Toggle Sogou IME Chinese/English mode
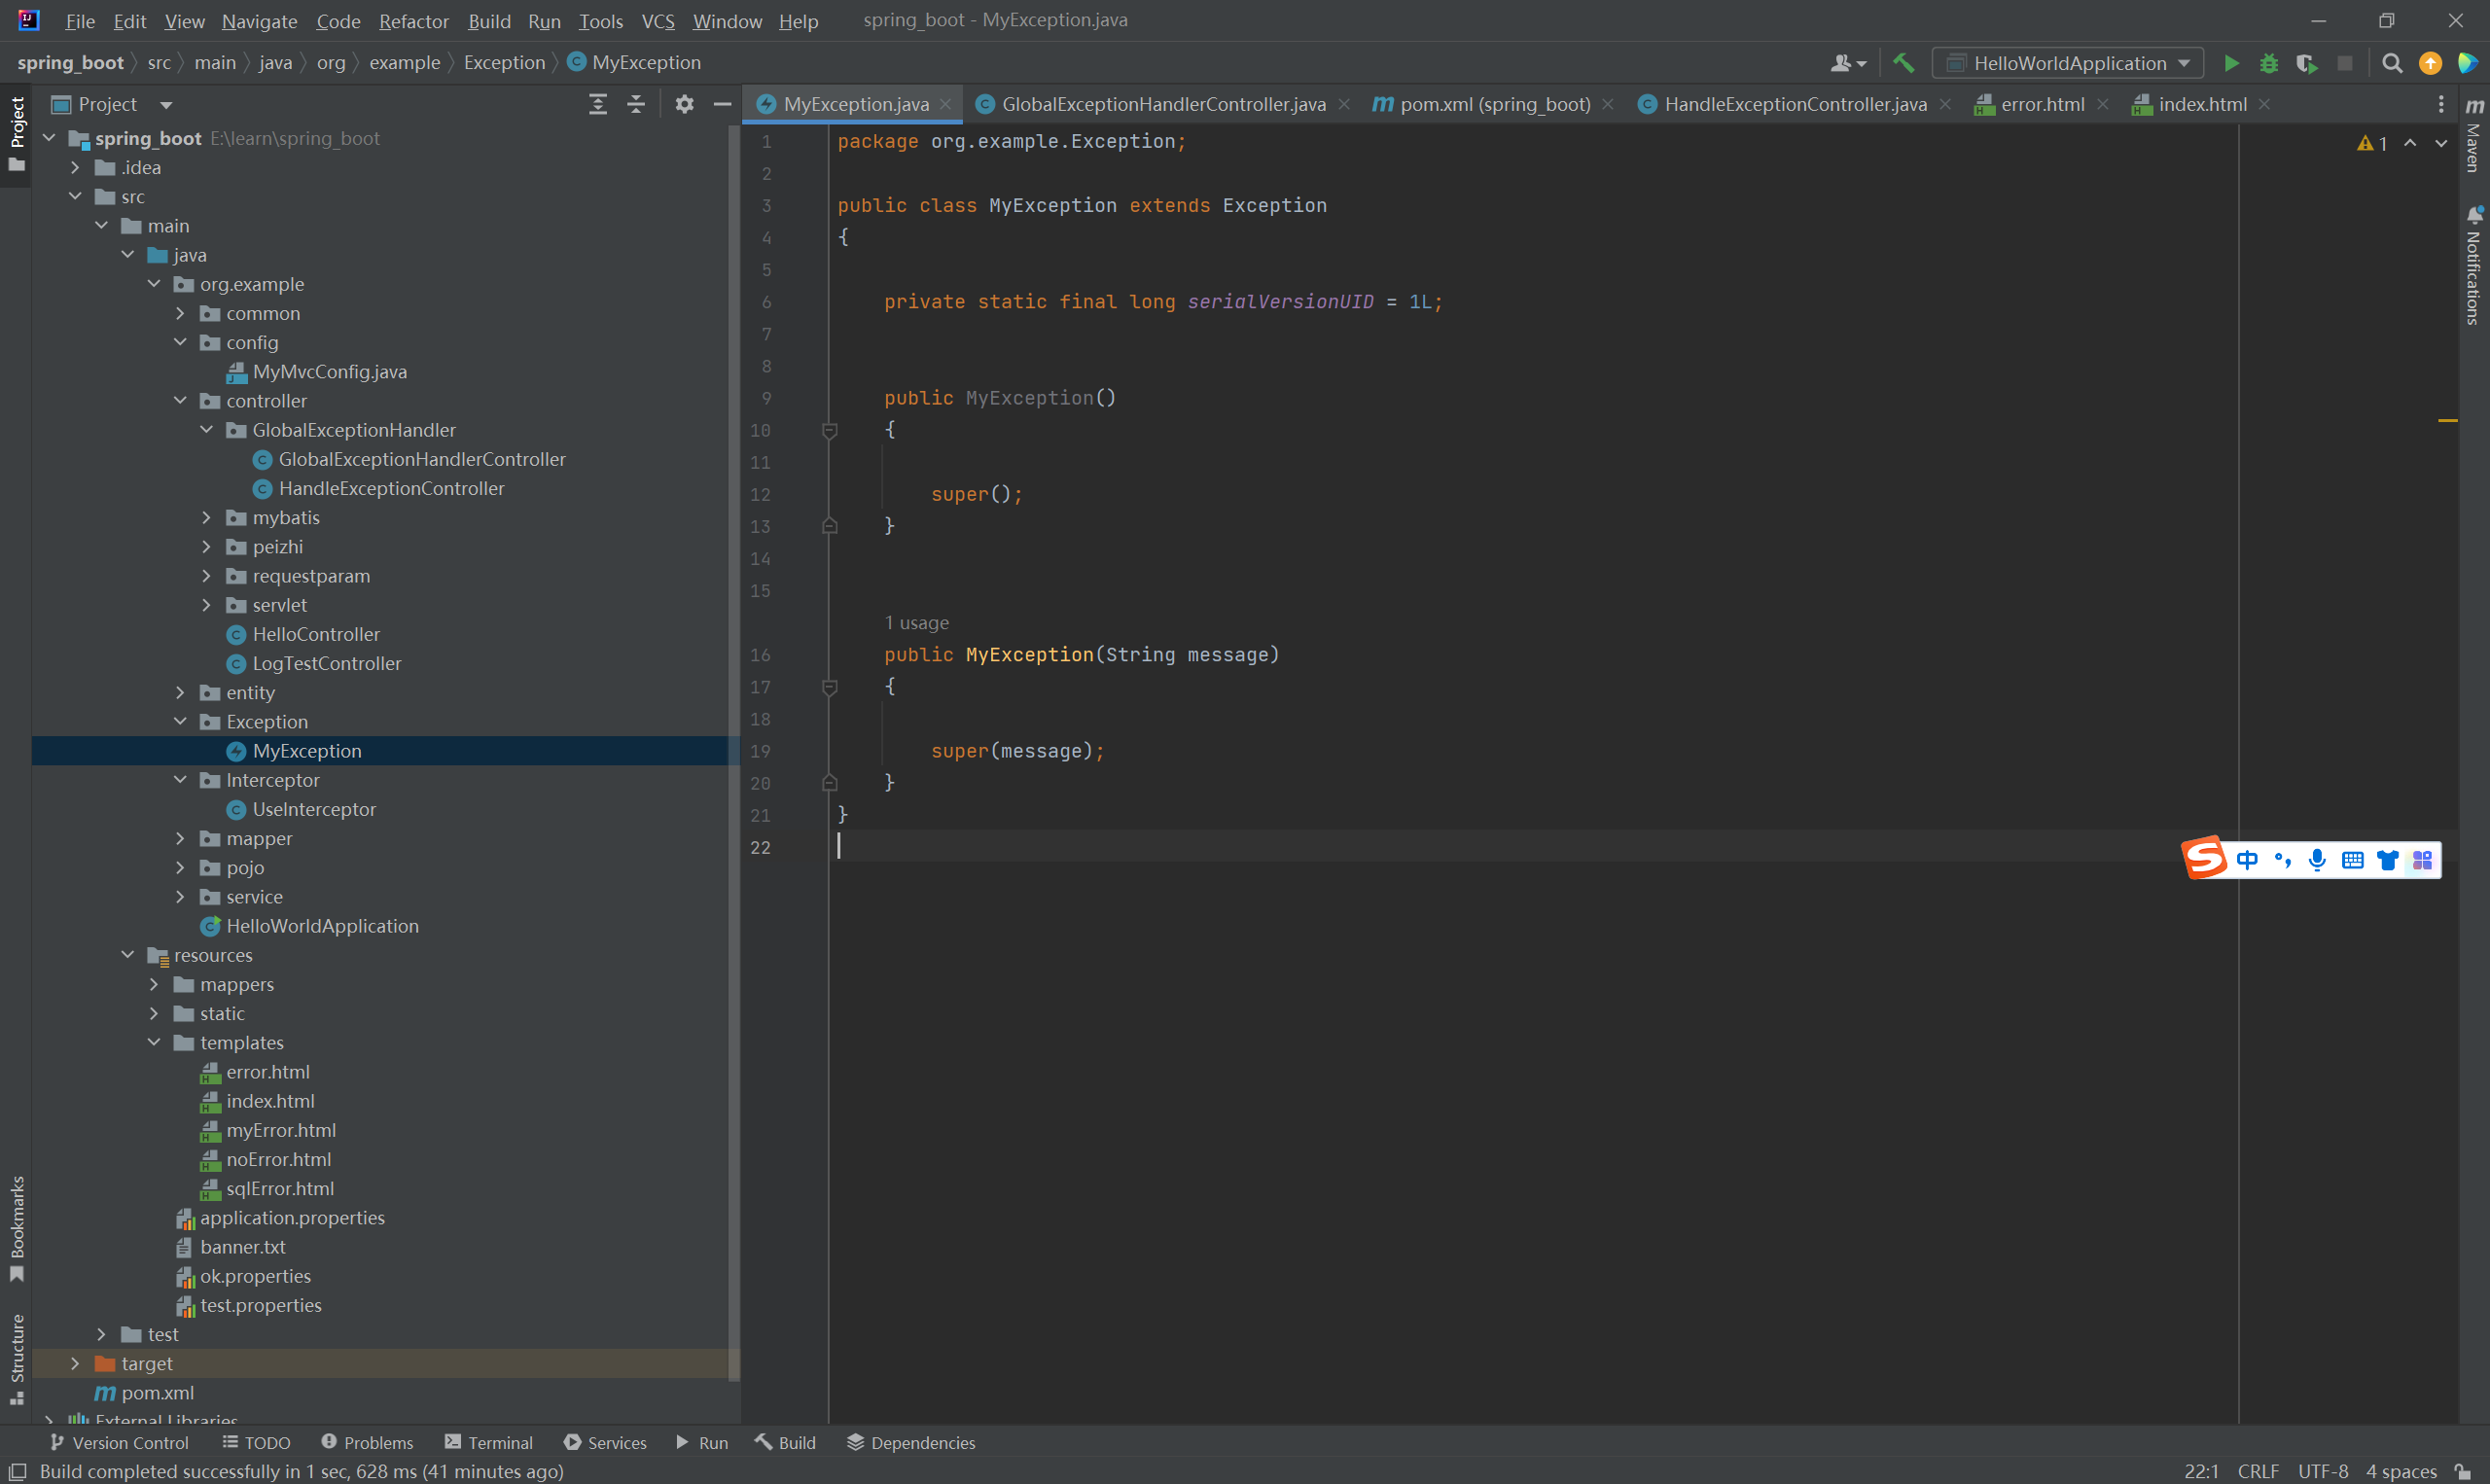 [x=2247, y=860]
